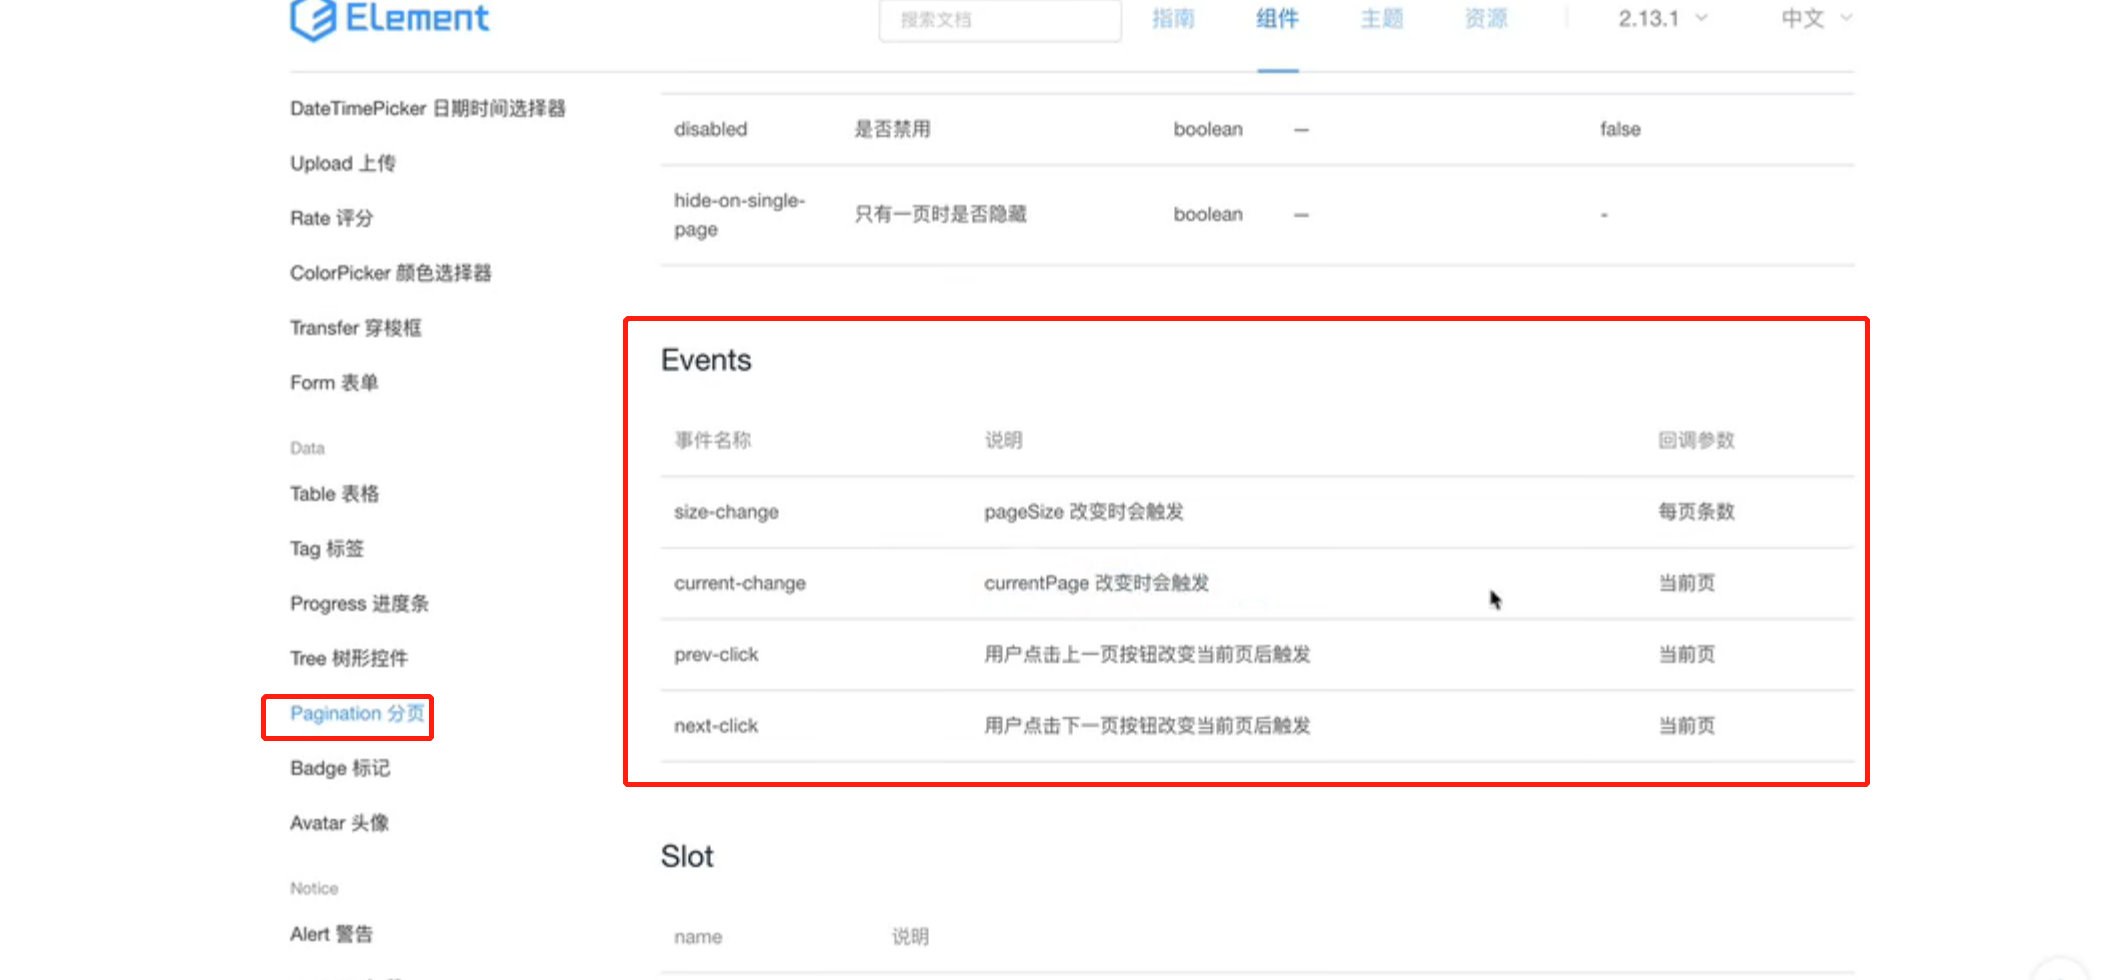Click the Element logo

click(x=390, y=19)
